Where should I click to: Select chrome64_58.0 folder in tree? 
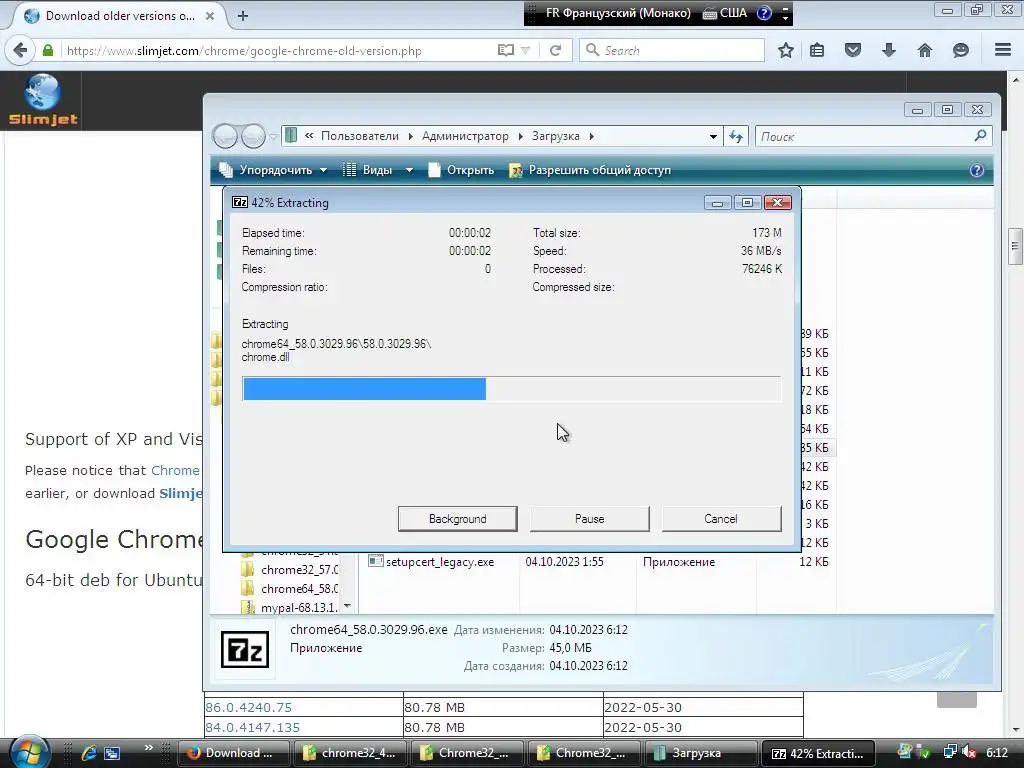coord(290,588)
